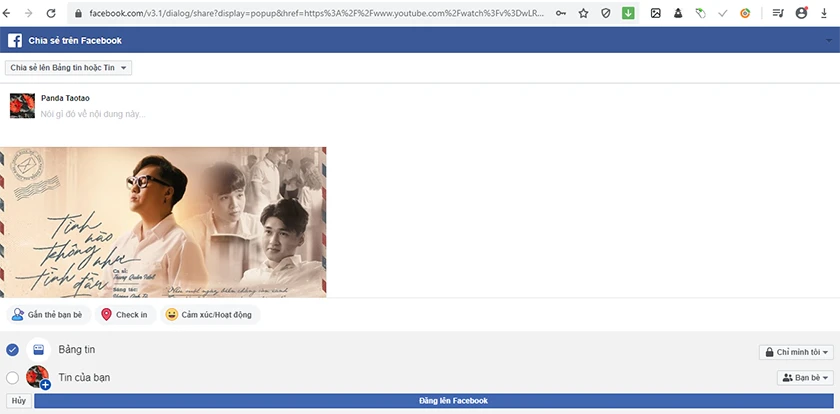Open the shield extension icon
The height and width of the screenshot is (414, 840).
click(606, 13)
